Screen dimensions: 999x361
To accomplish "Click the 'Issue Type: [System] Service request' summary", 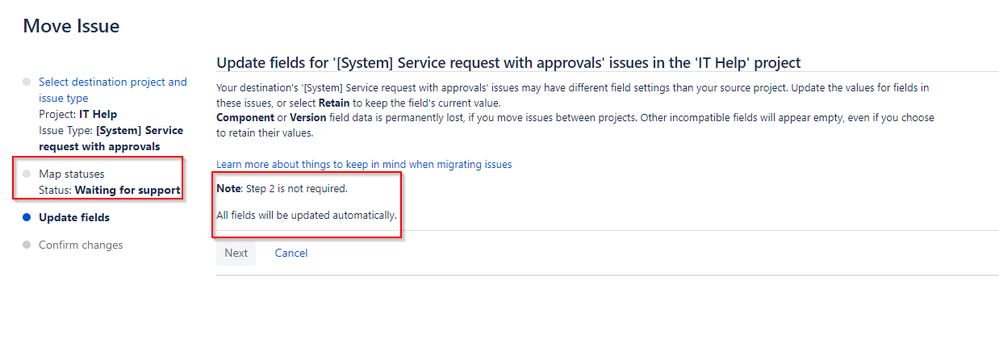I will click(111, 138).
